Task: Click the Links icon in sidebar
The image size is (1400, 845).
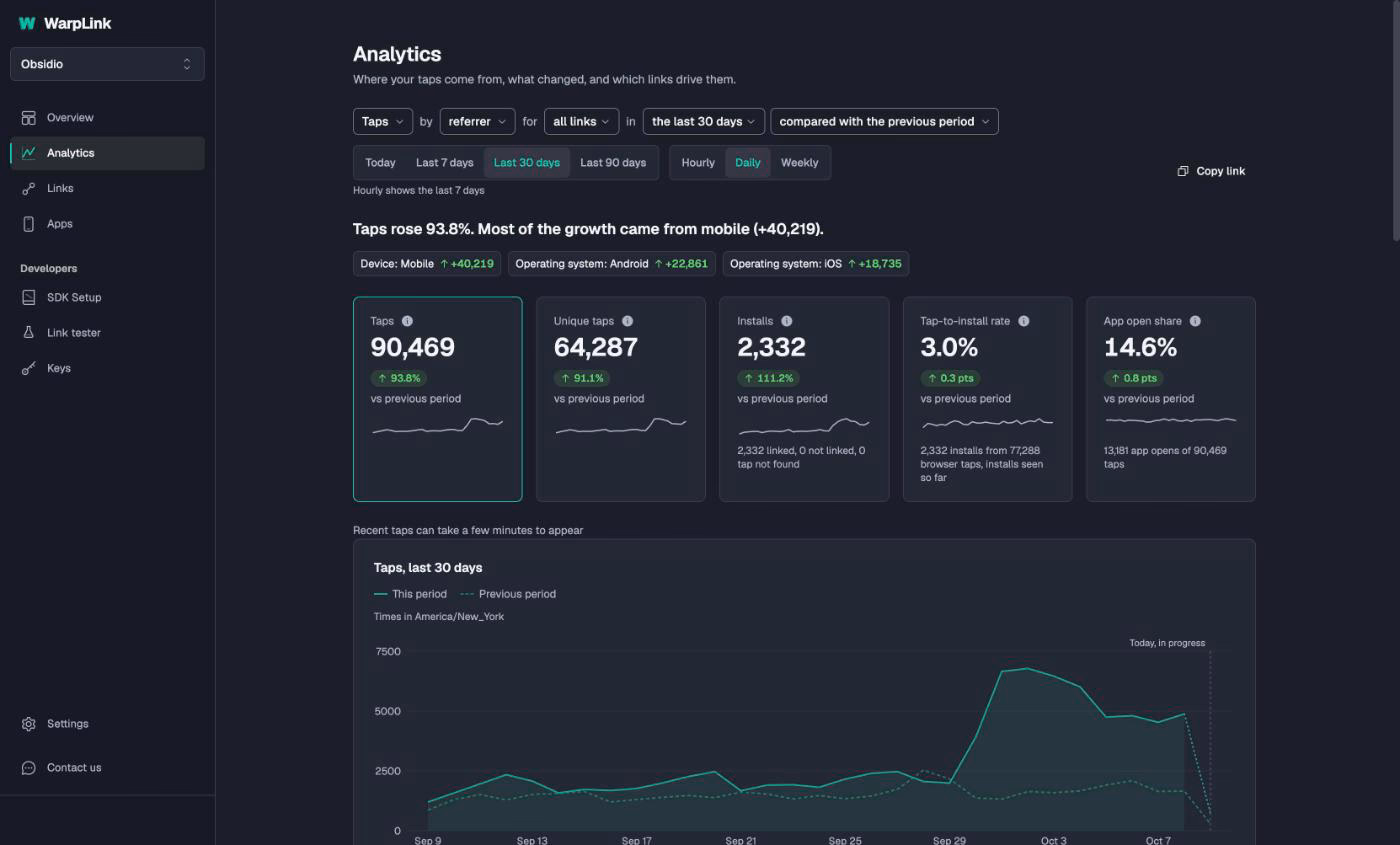Action: click(x=29, y=188)
